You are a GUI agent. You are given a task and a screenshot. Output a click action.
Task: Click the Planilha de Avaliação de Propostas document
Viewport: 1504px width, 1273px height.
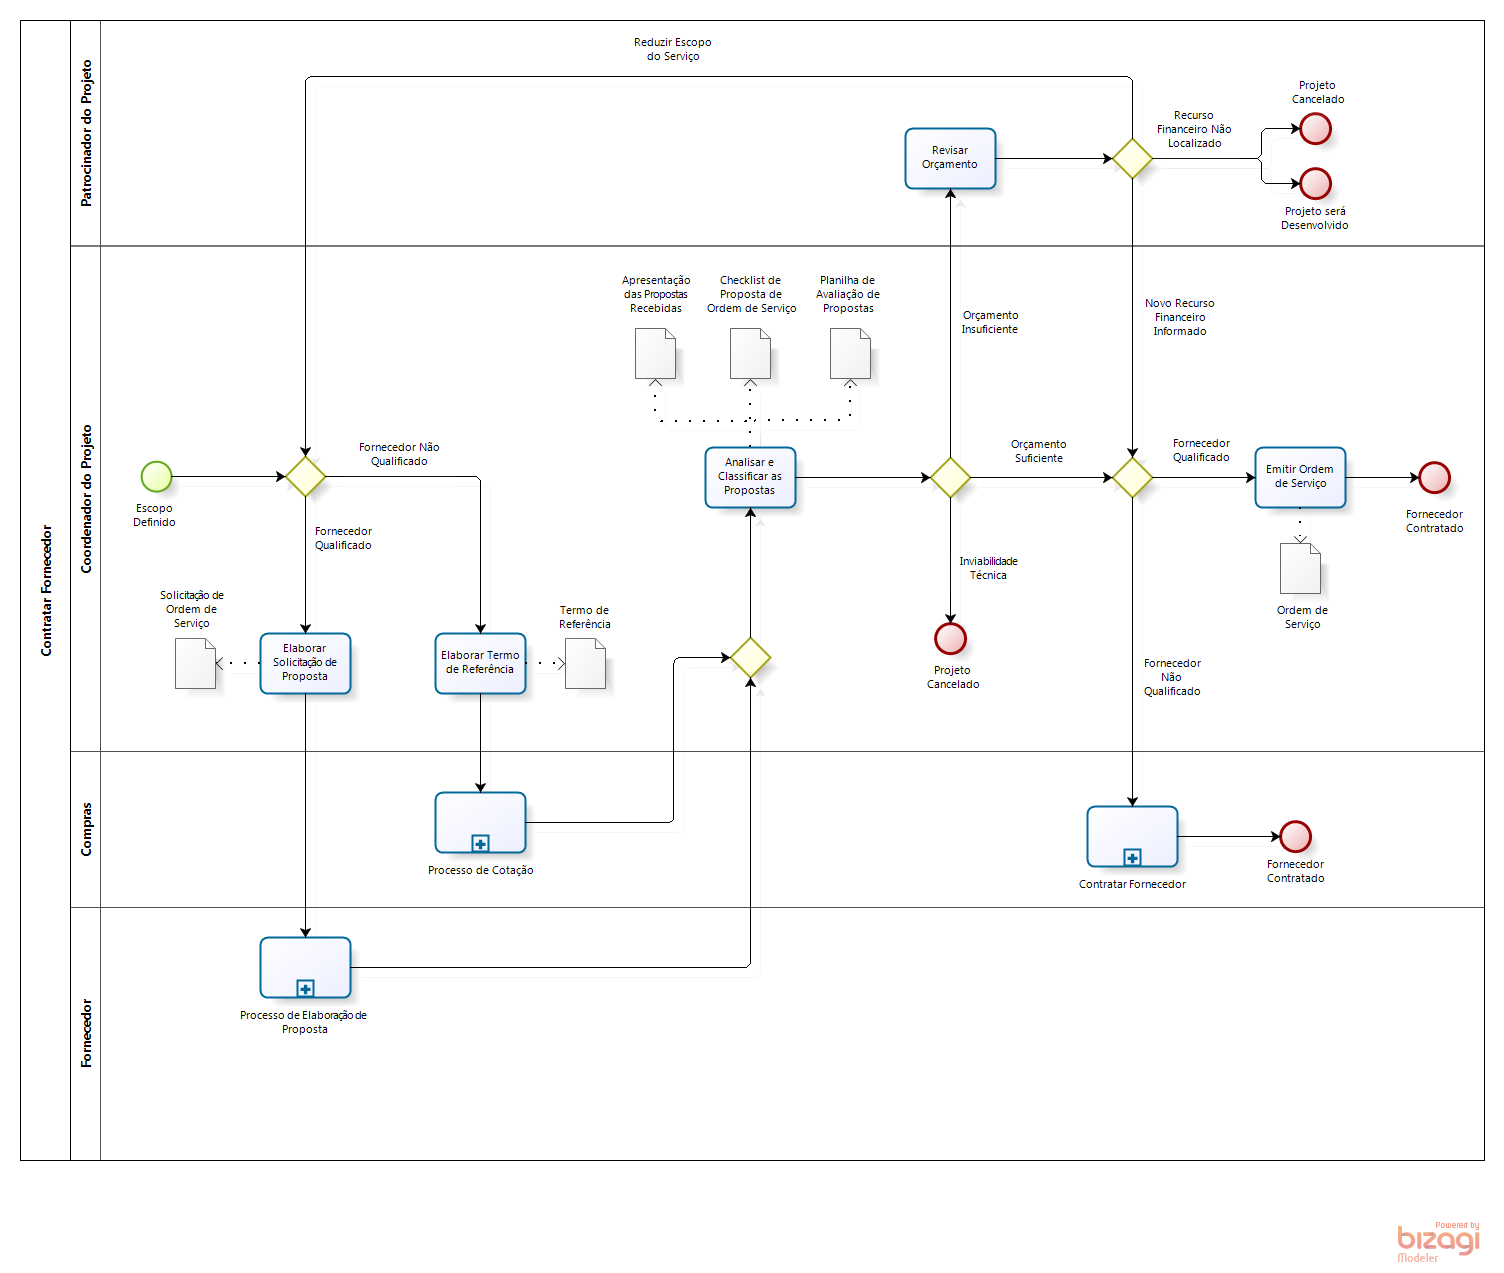coord(850,354)
